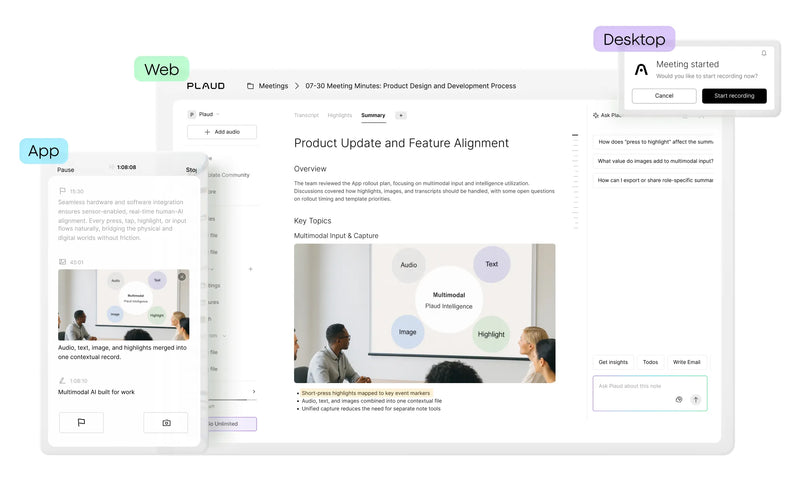This screenshot has width=800, height=487.
Task: Click the Start recording button
Action: [x=734, y=96]
